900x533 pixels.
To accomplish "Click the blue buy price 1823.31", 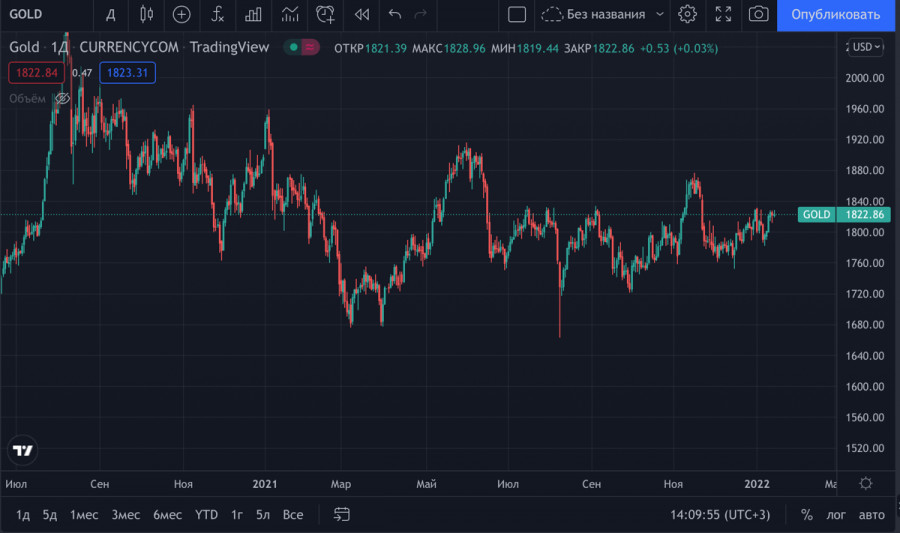I will tap(127, 73).
